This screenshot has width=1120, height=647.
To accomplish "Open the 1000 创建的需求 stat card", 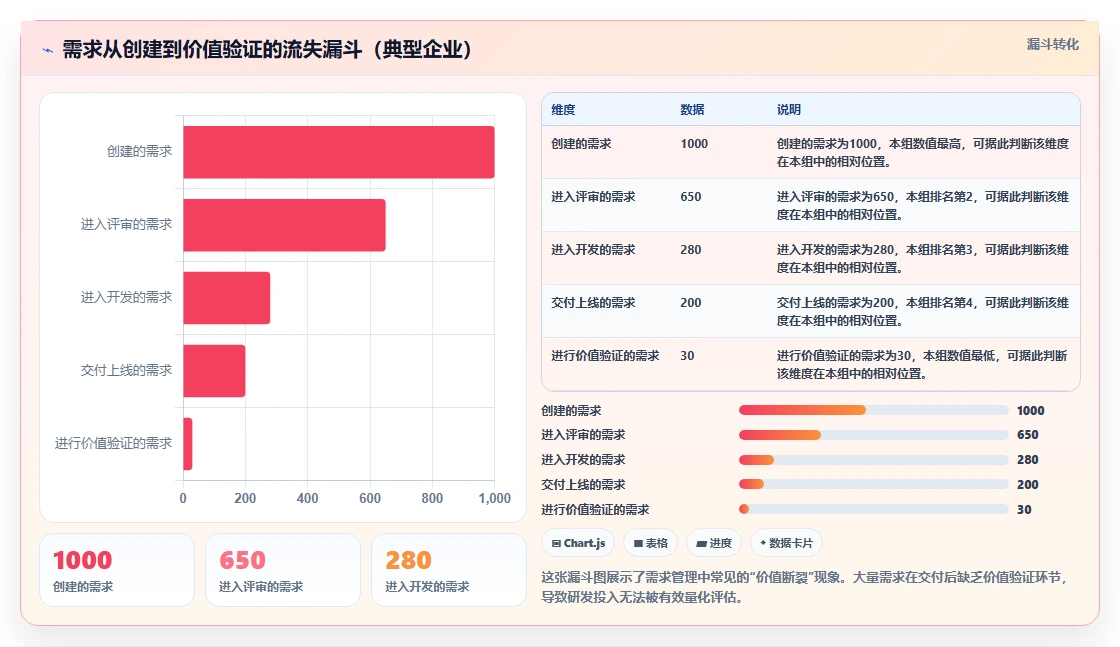I will click(117, 570).
